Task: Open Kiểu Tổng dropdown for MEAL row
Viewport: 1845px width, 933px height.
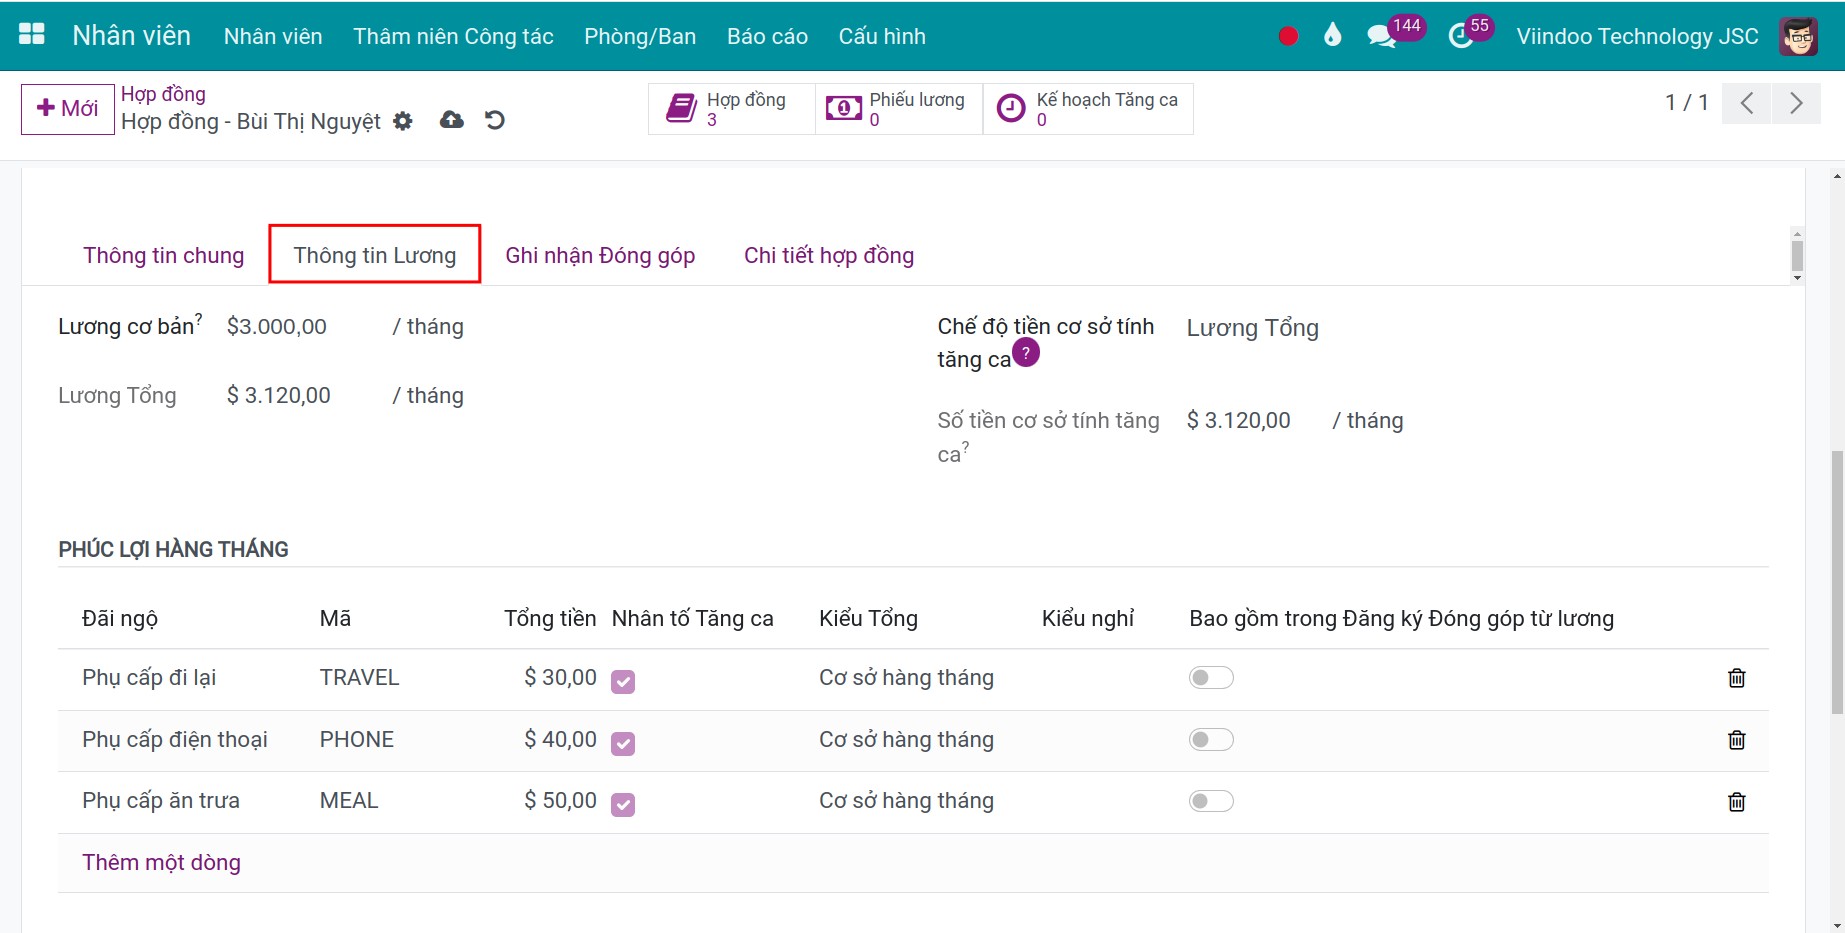Action: pos(906,801)
